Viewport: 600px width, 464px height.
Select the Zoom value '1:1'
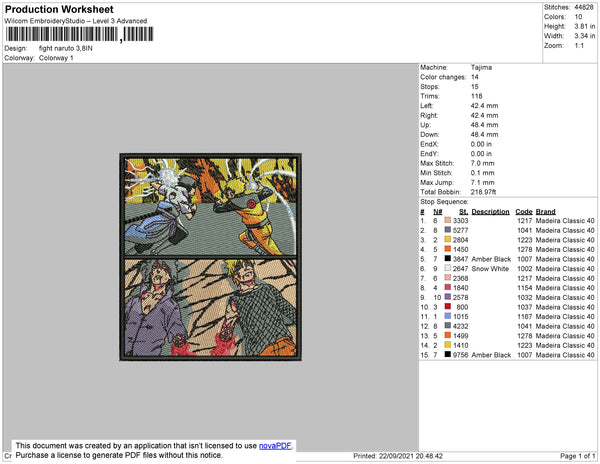pos(579,46)
